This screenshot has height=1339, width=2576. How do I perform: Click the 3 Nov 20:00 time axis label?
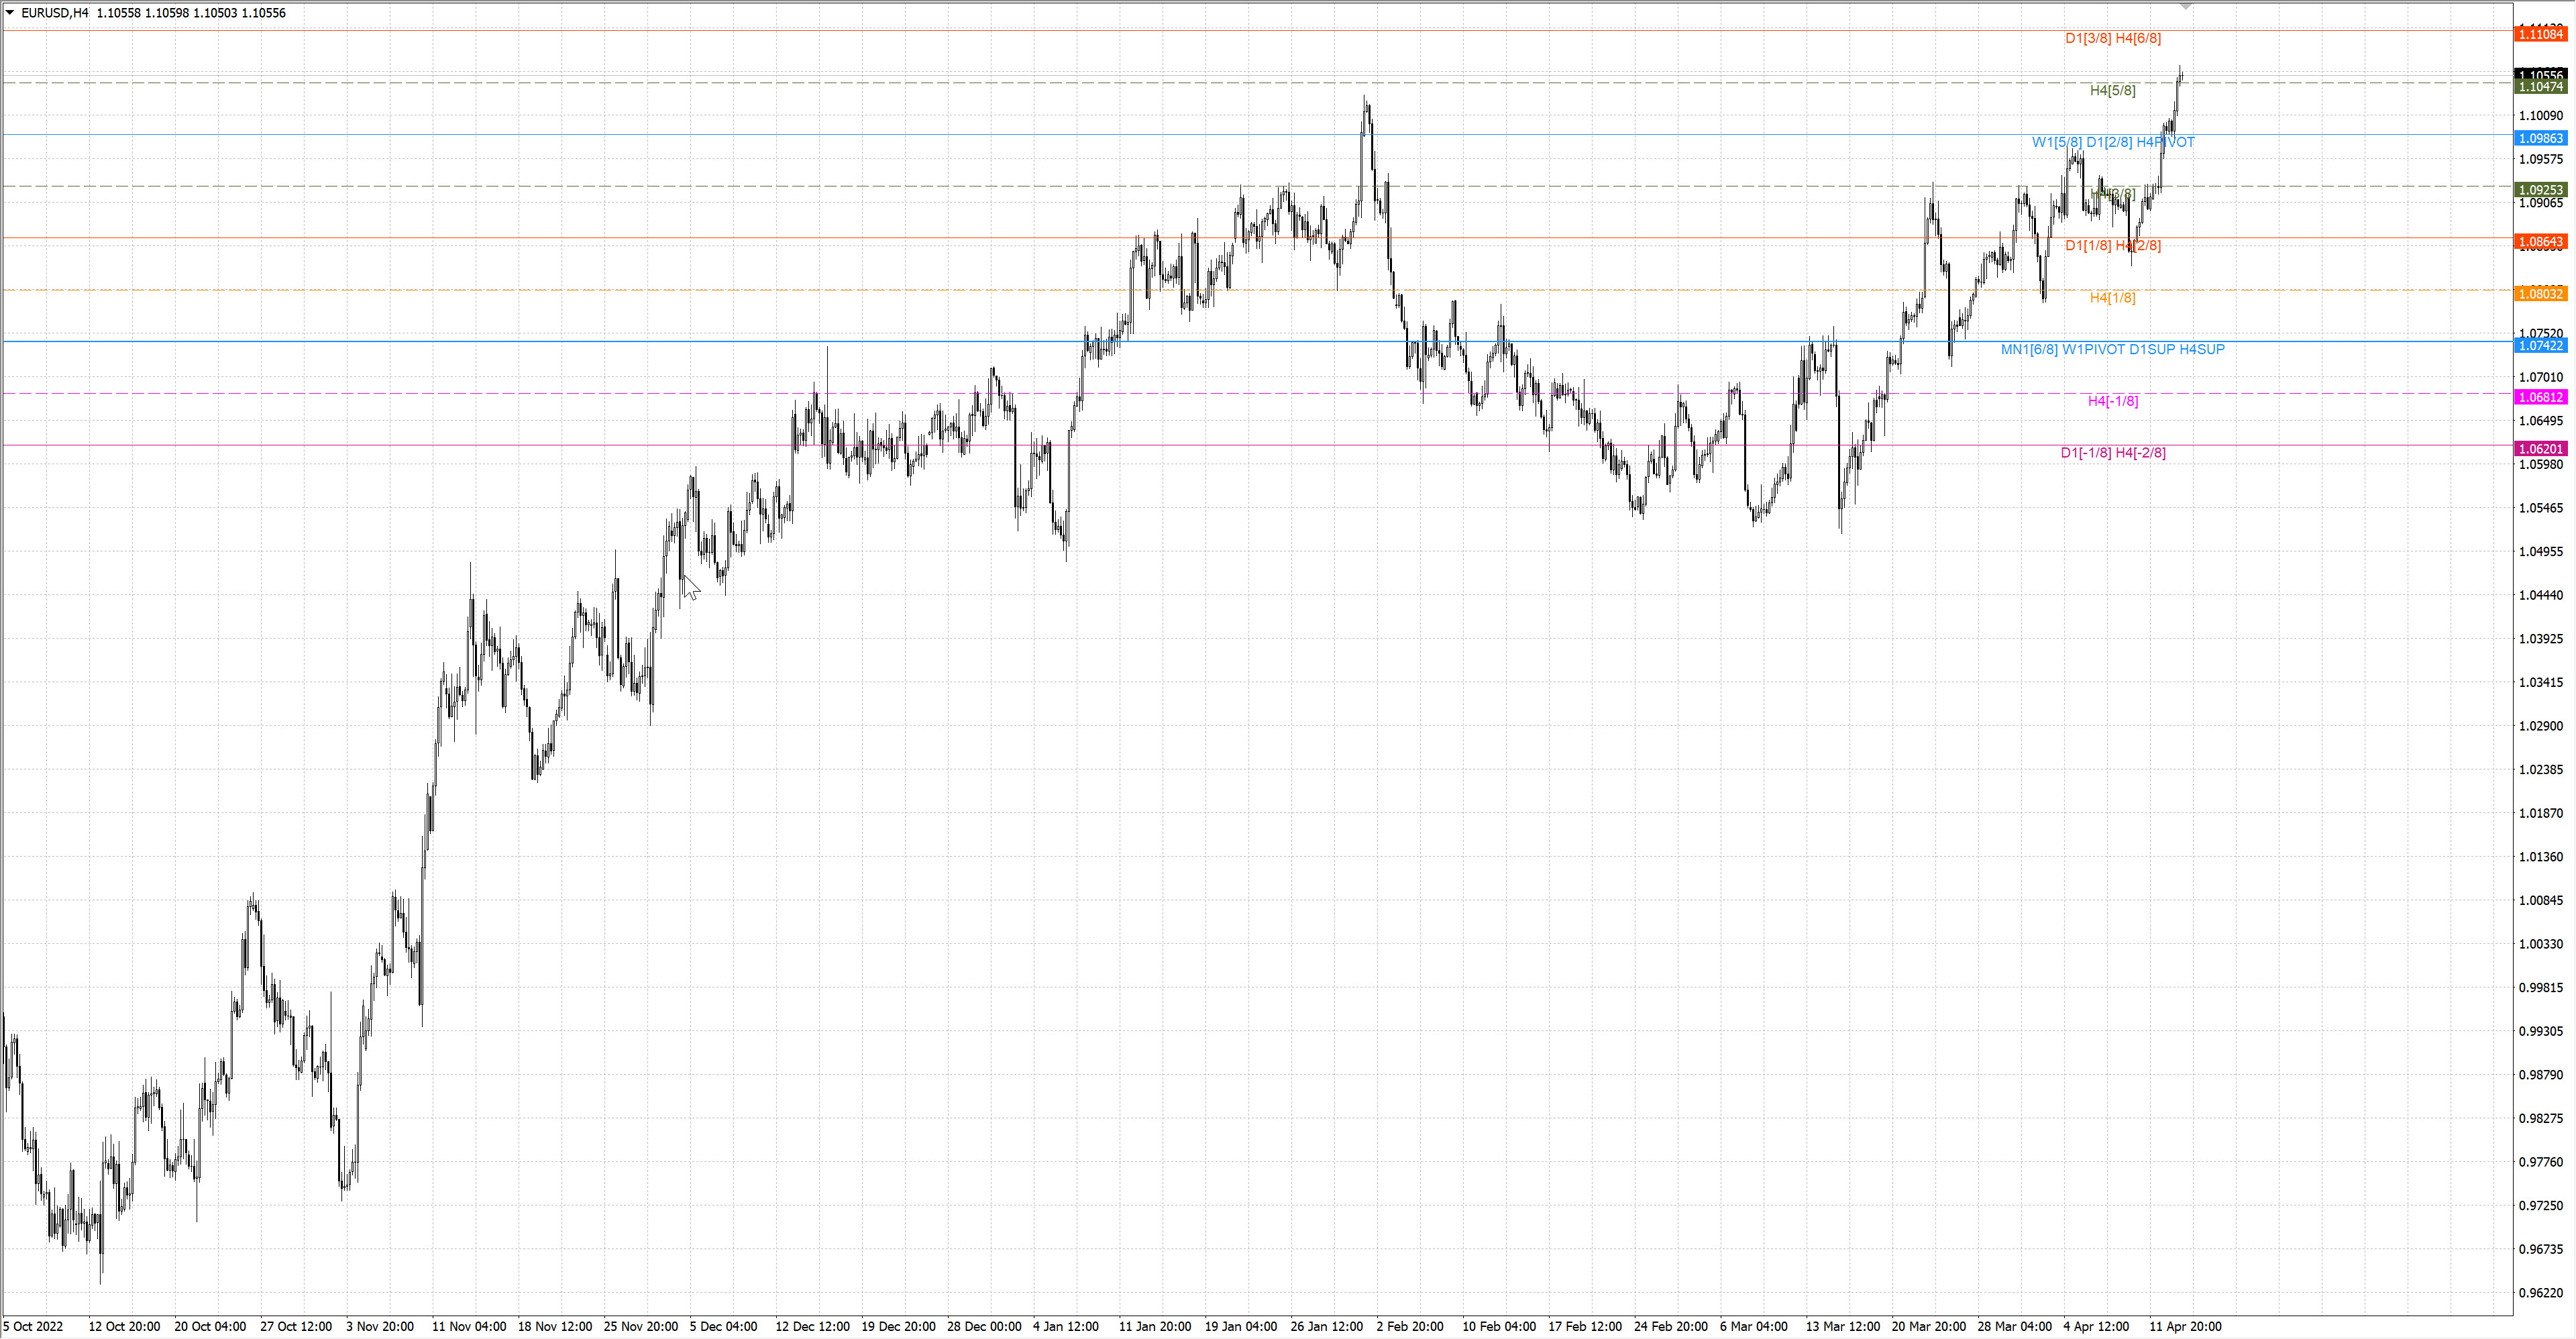pos(380,1326)
